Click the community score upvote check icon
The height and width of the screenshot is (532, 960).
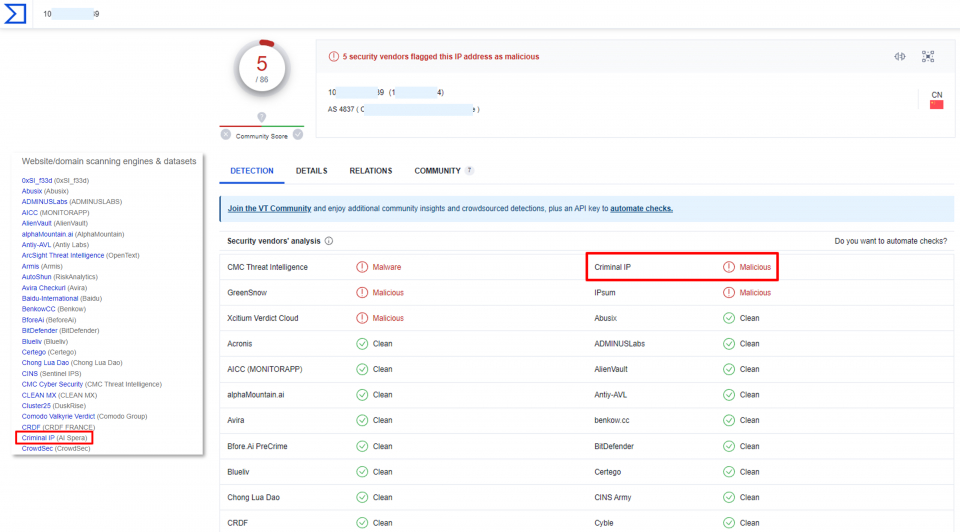click(298, 135)
